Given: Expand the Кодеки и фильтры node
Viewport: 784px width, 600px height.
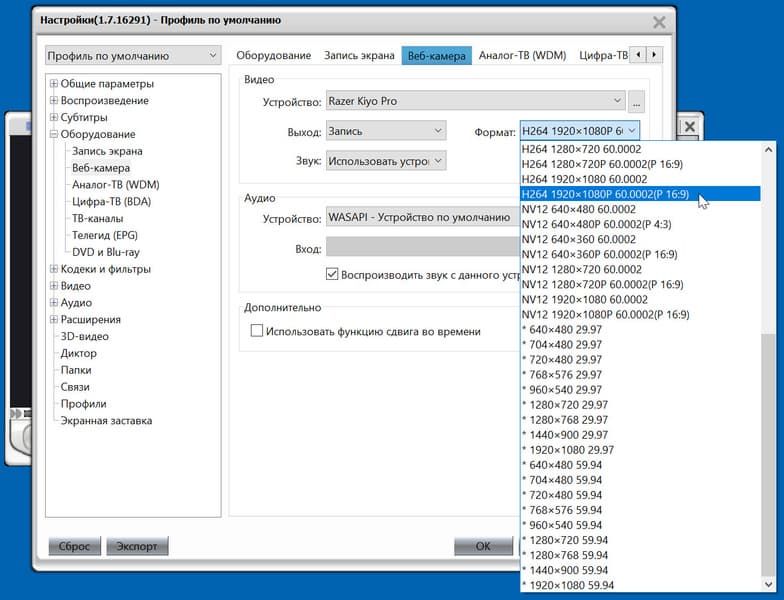Looking at the screenshot, I should point(54,269).
